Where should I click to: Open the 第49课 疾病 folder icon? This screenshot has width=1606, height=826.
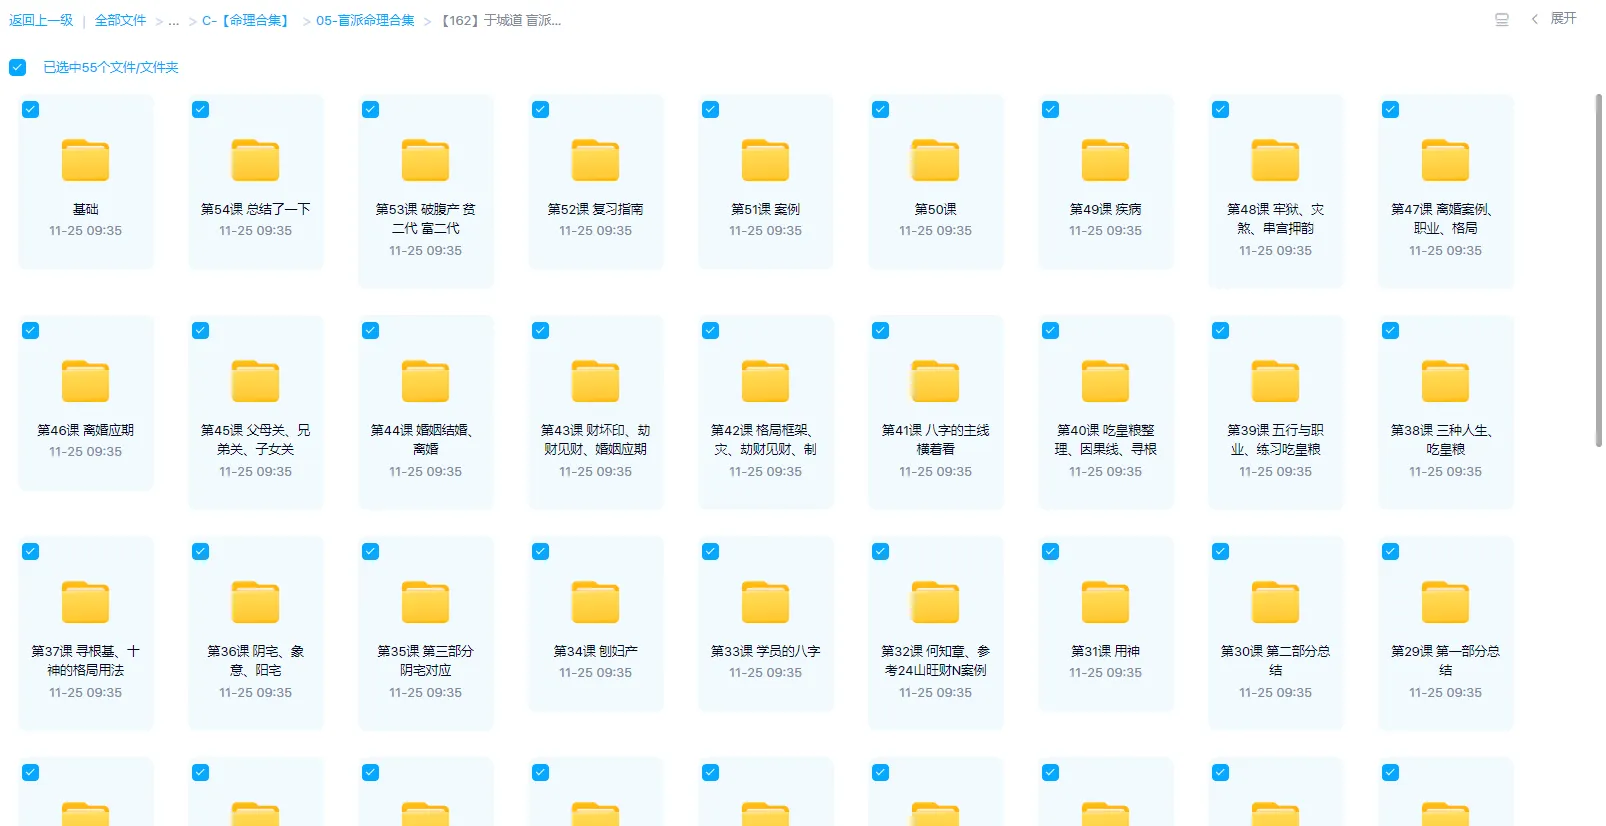pyautogui.click(x=1105, y=160)
